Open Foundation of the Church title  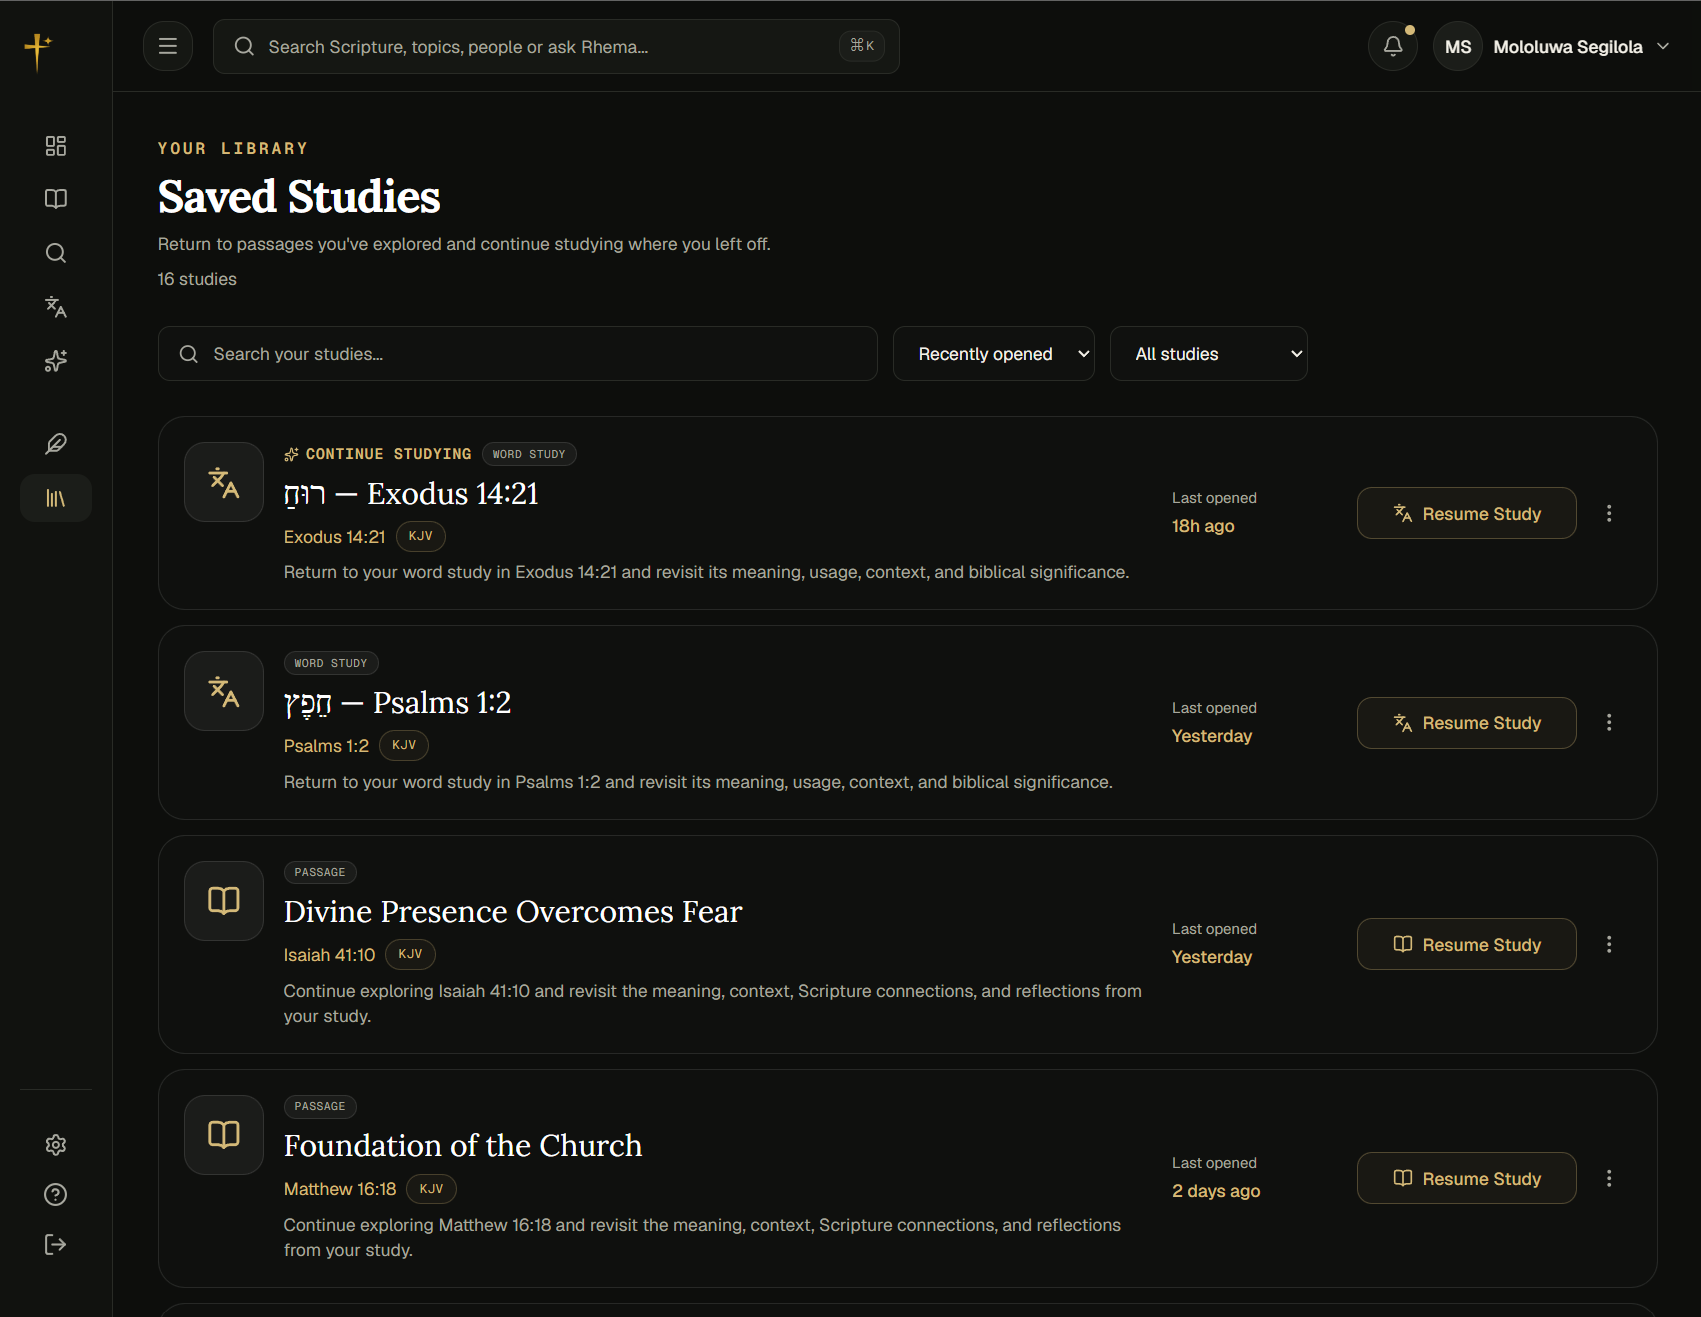click(463, 1146)
